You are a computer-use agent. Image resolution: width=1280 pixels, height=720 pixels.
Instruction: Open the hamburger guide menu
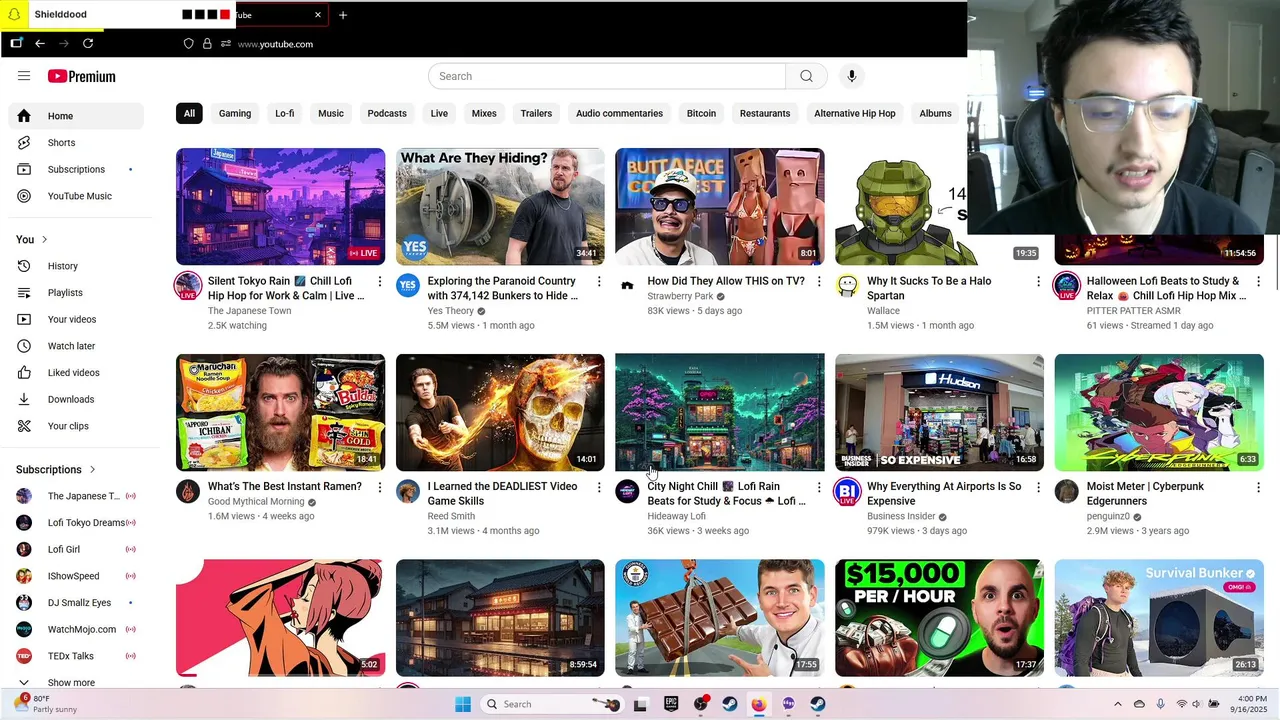(24, 76)
